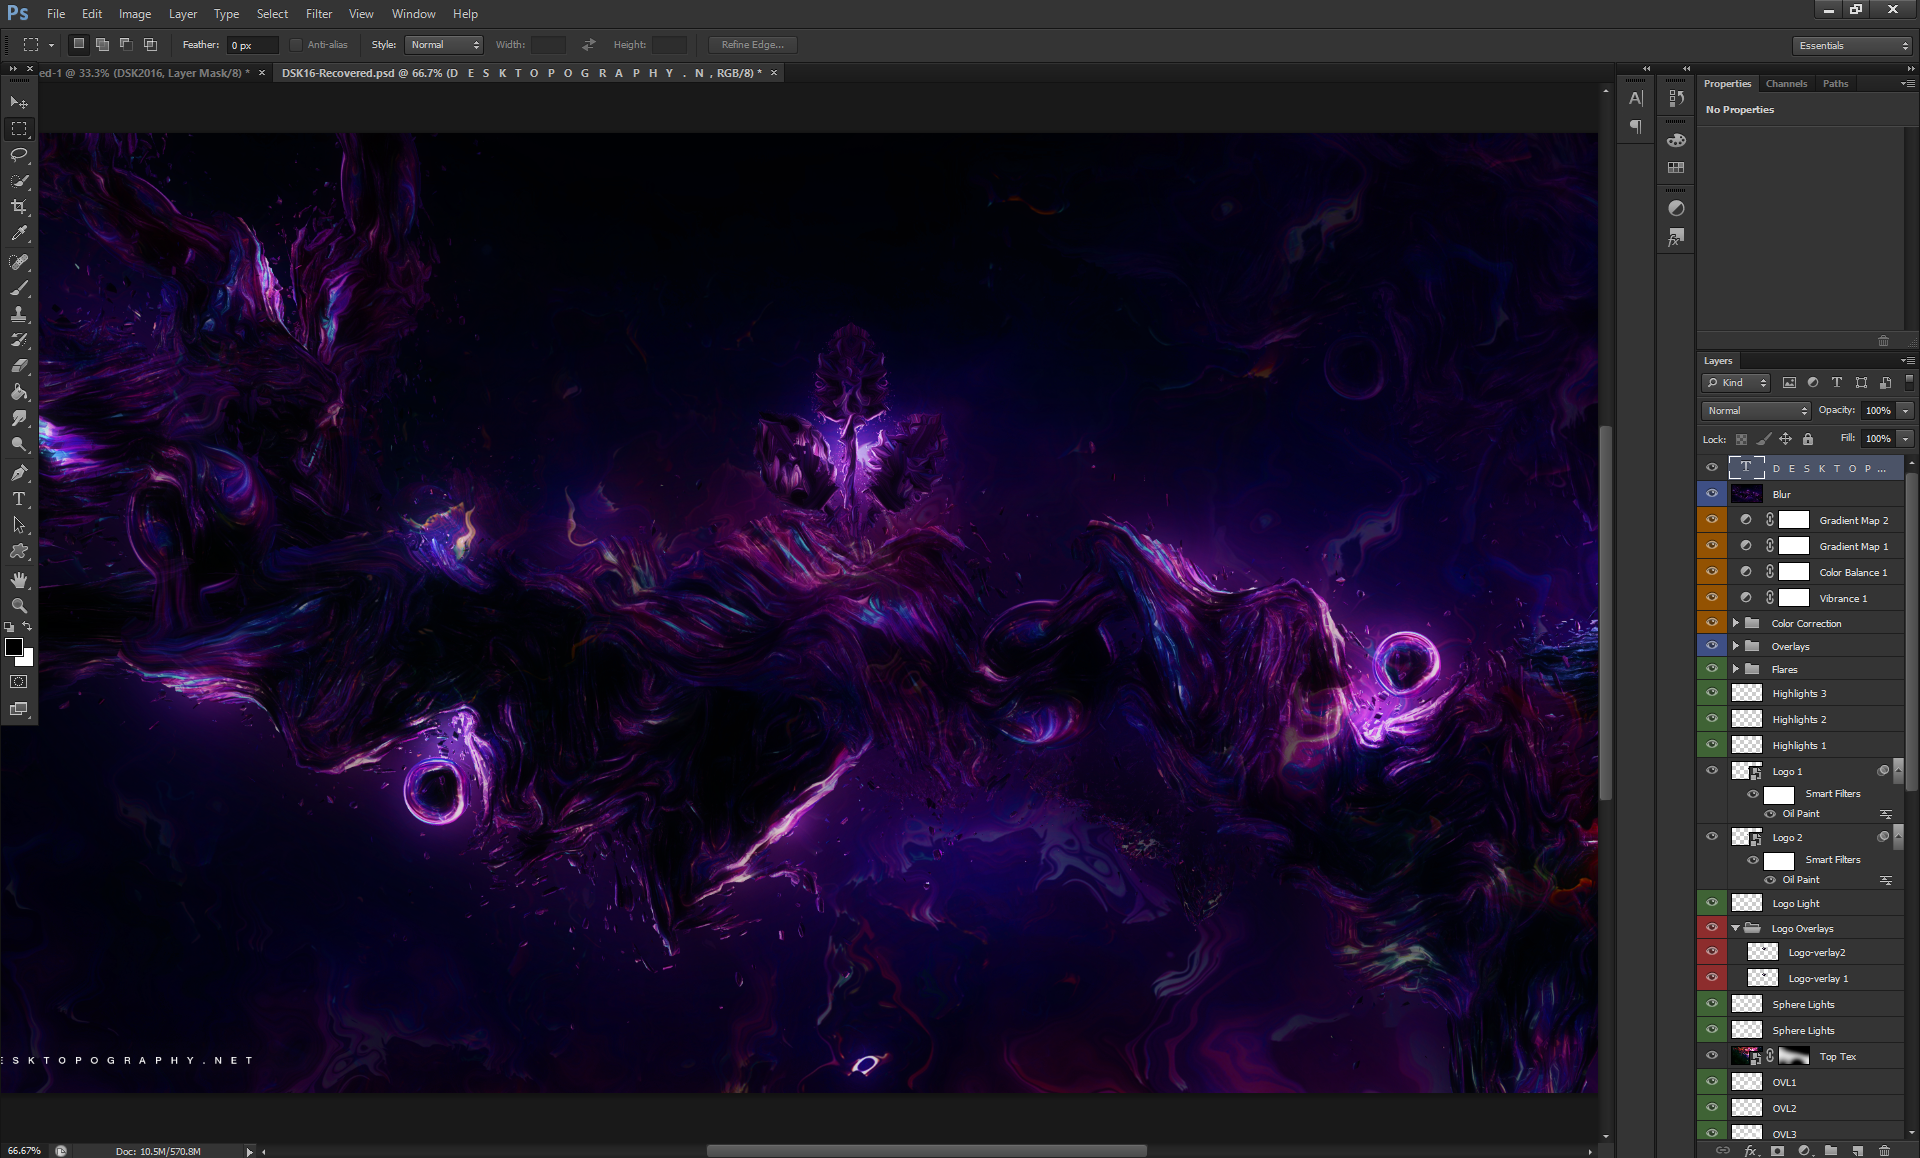Click the Refine Edge button

point(752,45)
